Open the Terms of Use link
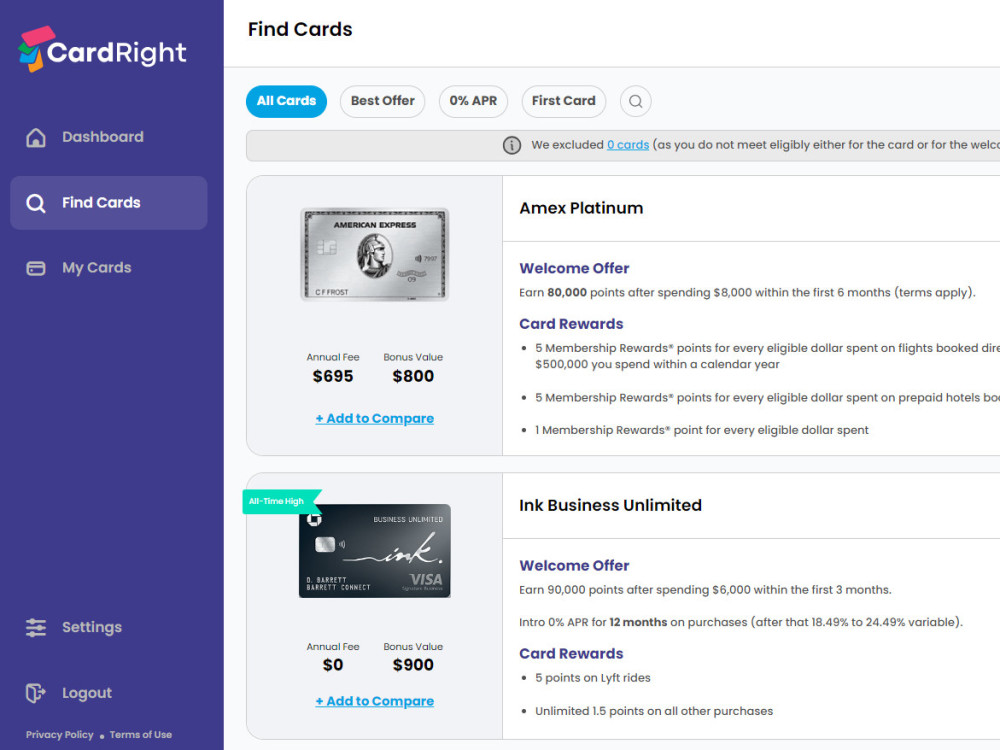This screenshot has height=750, width=1000. point(141,735)
